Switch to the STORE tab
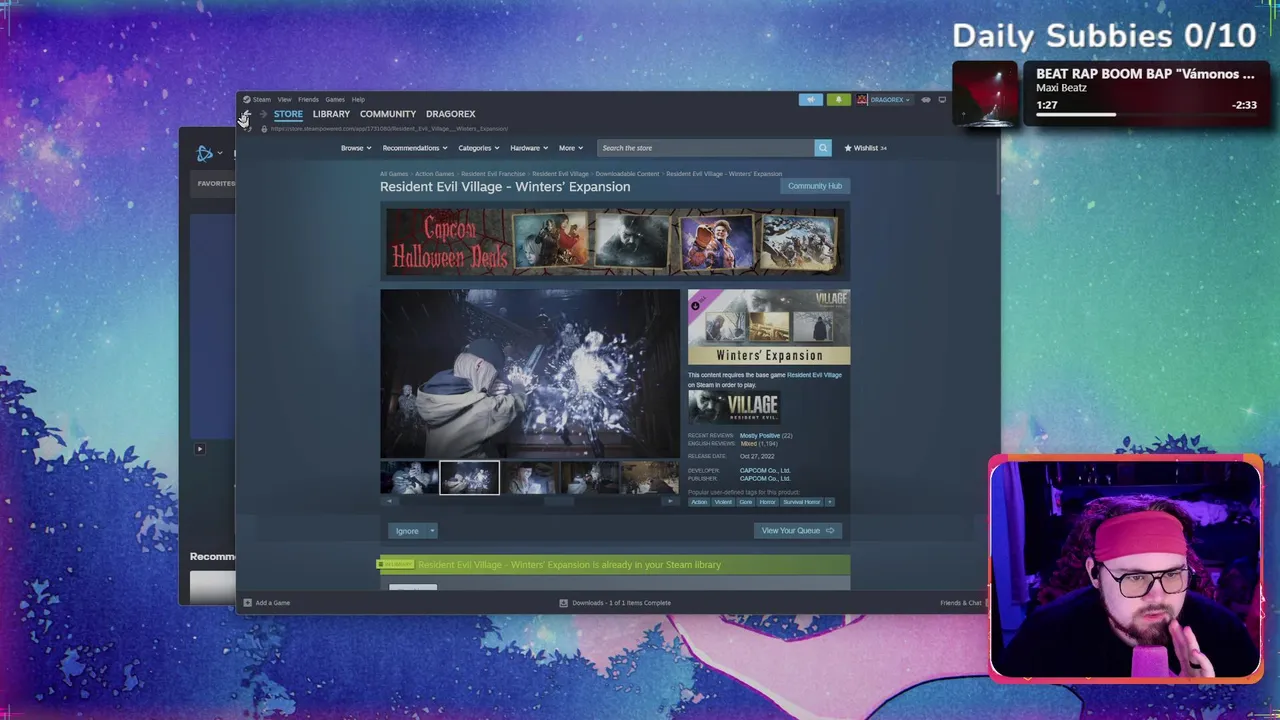Image resolution: width=1280 pixels, height=720 pixels. pyautogui.click(x=288, y=114)
